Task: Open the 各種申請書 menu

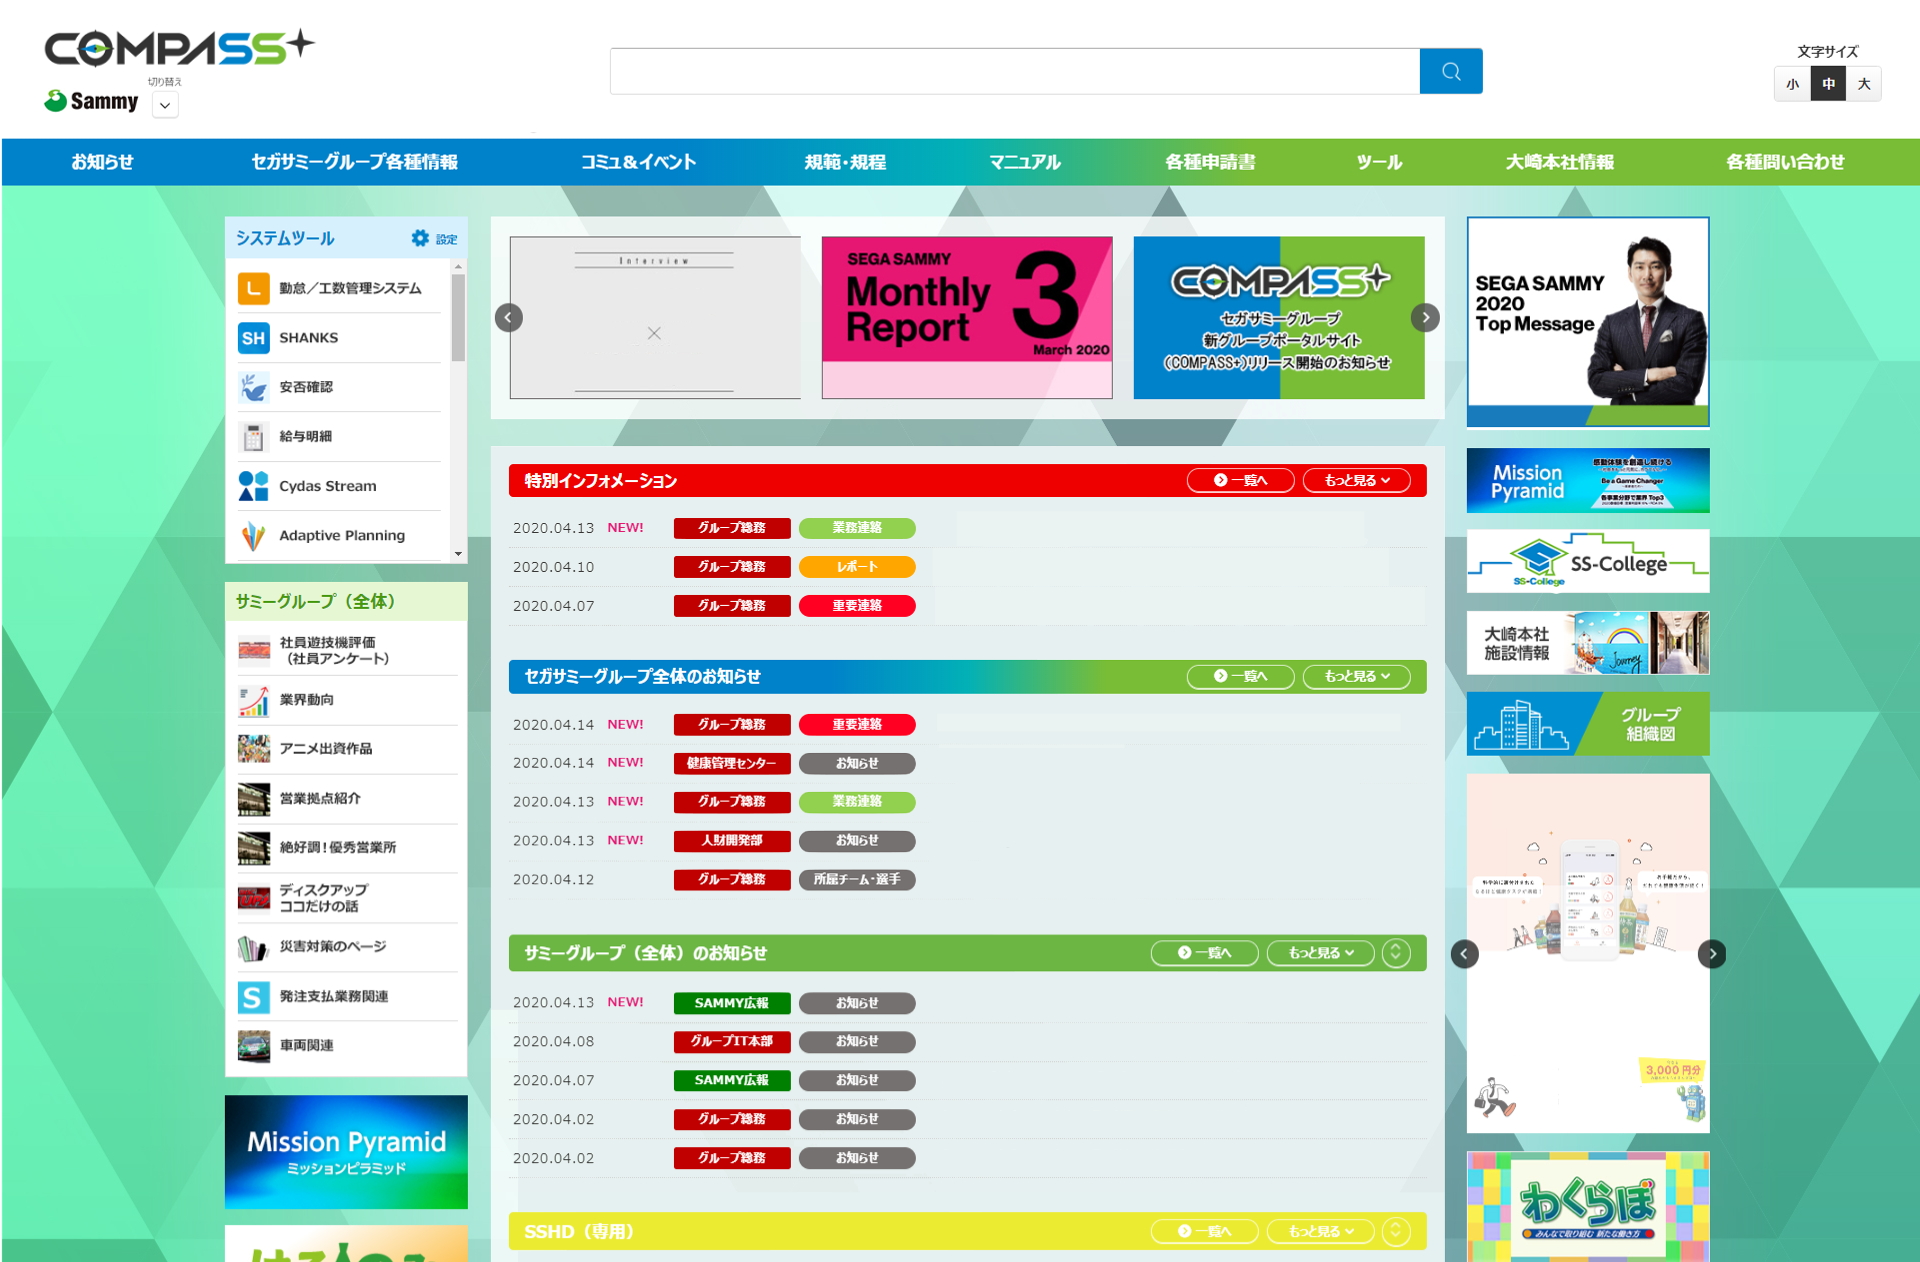Action: tap(1210, 162)
